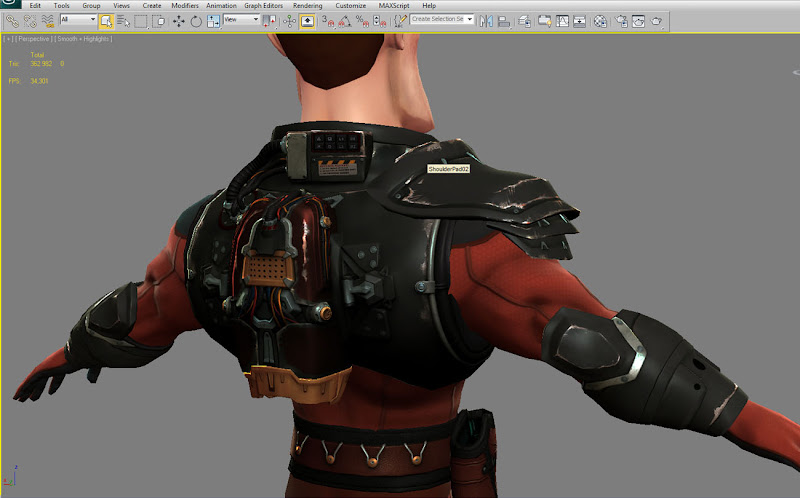800x498 pixels.
Task: Click the Select and Link tool
Action: 12,21
